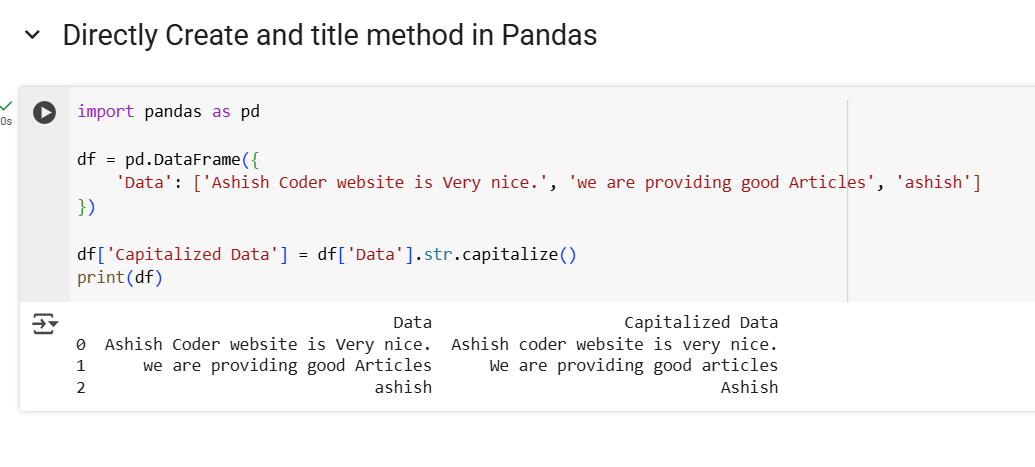Collapse the 'Directly Create and title method' section

[x=33, y=36]
